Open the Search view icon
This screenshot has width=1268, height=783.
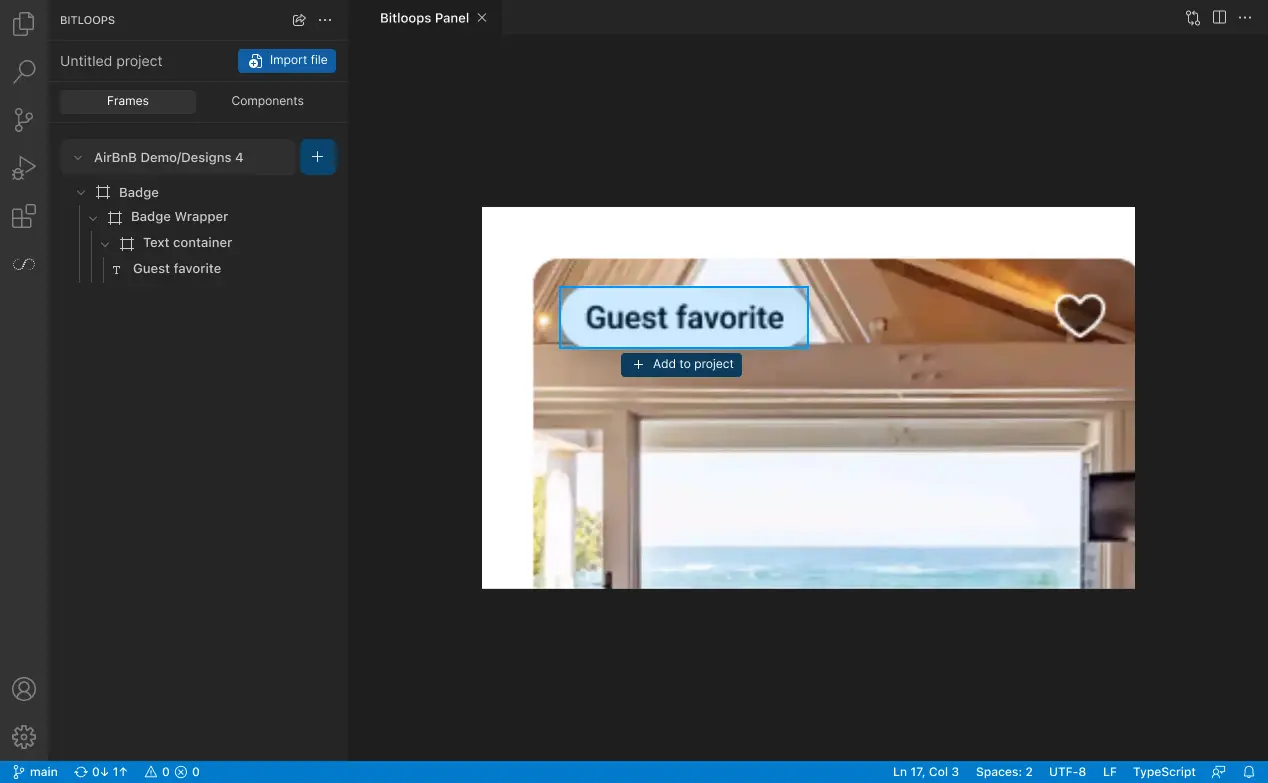24,72
